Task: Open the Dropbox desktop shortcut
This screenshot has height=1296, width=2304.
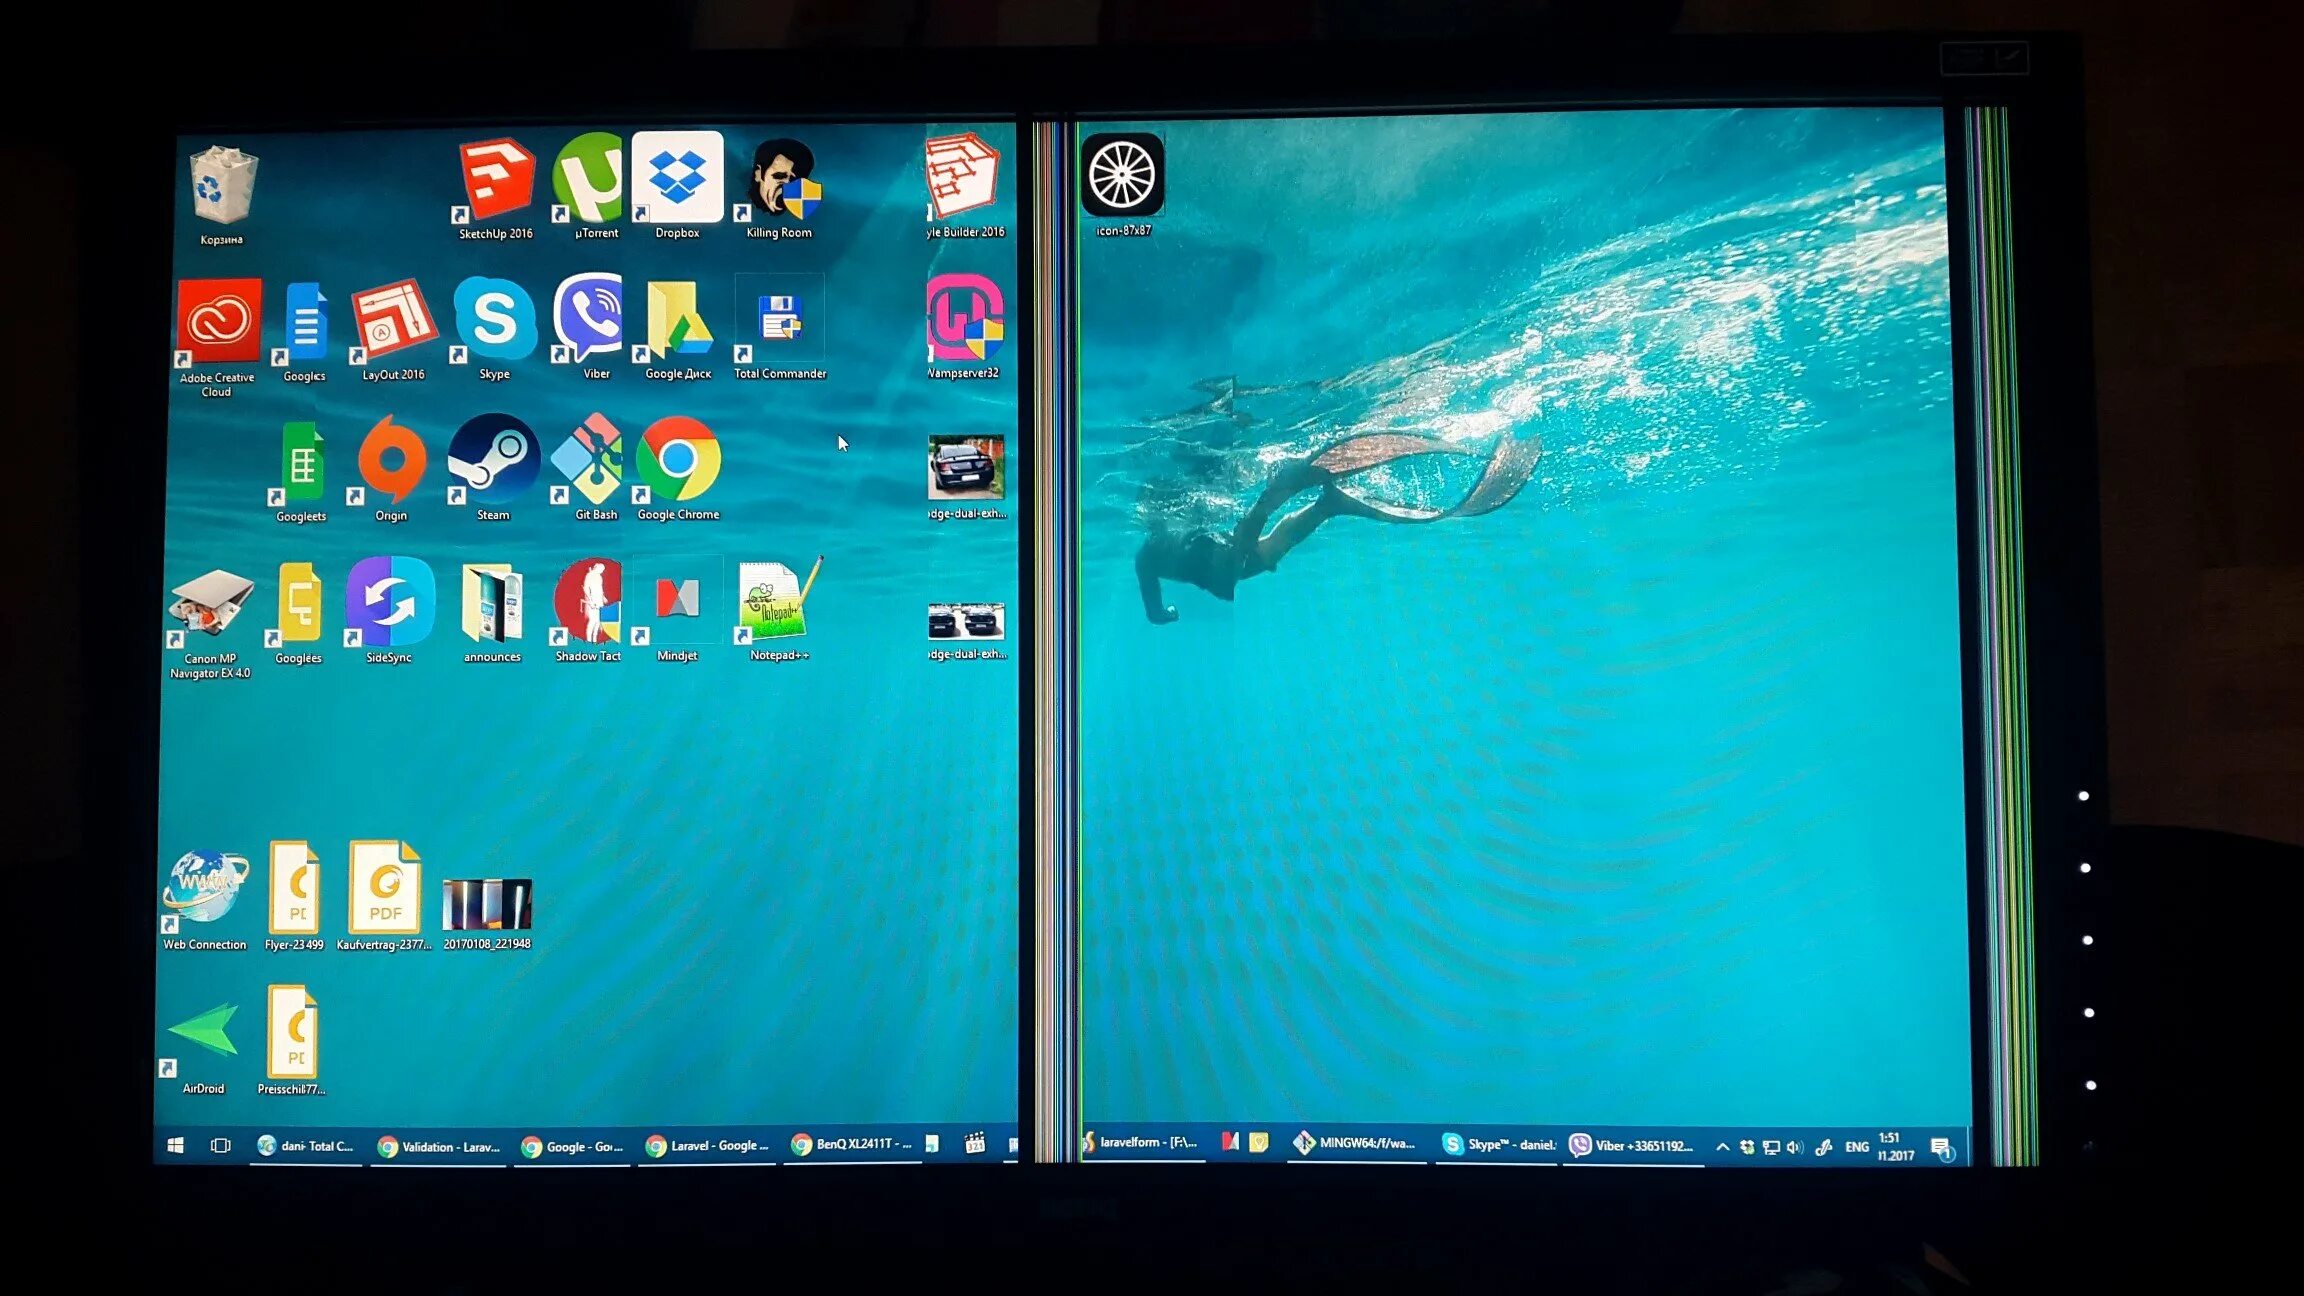Action: point(677,178)
